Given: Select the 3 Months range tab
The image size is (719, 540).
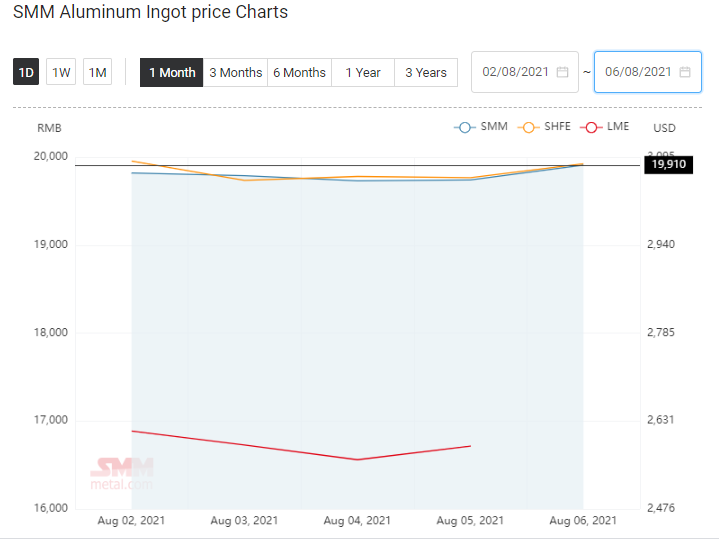Looking at the screenshot, I should click(x=235, y=72).
